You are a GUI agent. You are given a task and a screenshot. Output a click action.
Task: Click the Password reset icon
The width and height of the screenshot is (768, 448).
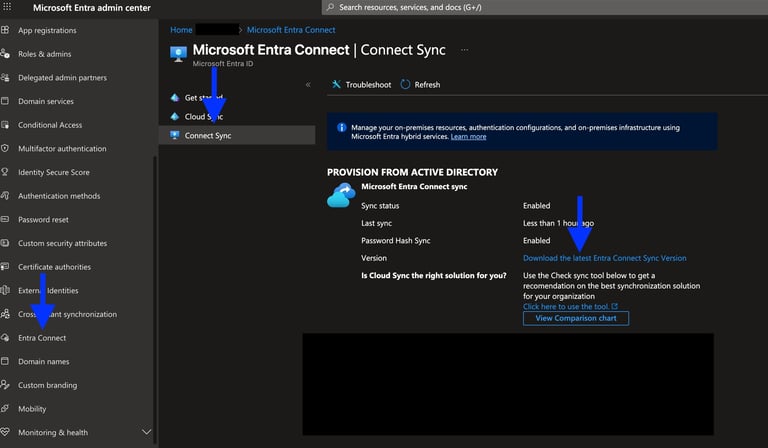click(5, 219)
